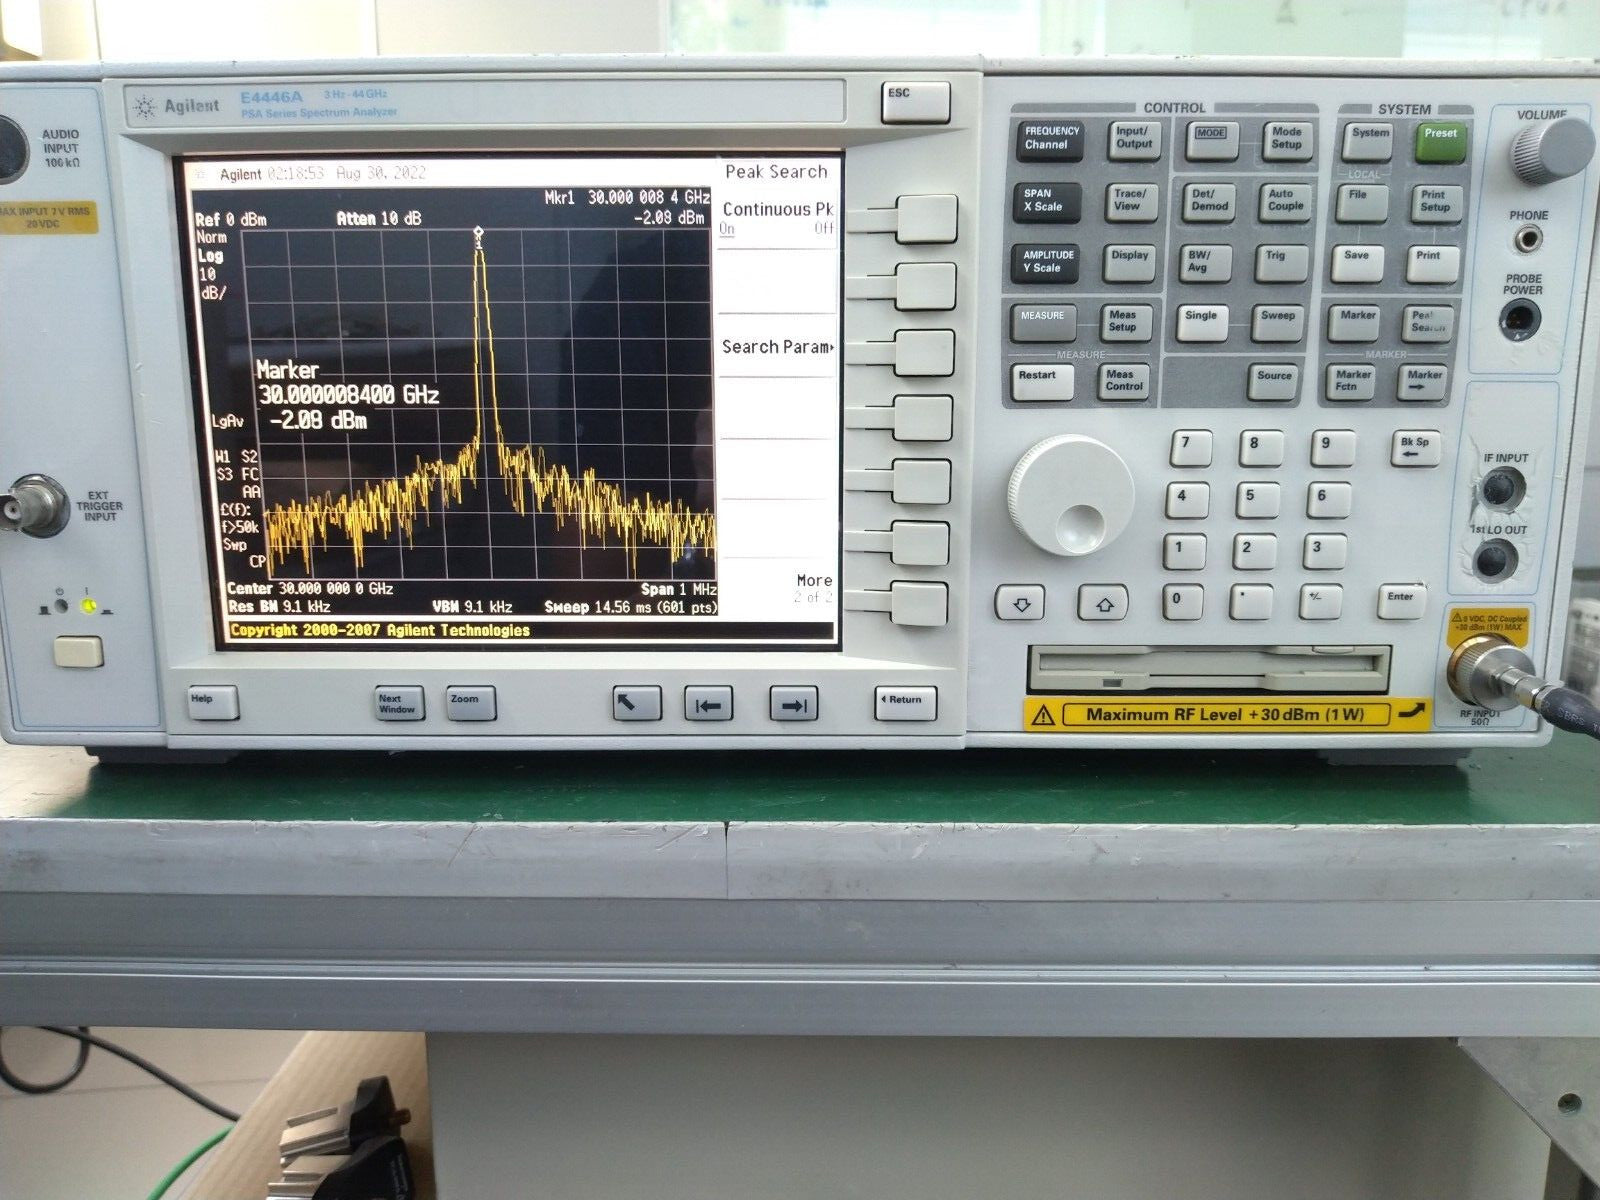This screenshot has height=1200, width=1600.
Task: Toggle the standby power switch
Action: pos(79,652)
